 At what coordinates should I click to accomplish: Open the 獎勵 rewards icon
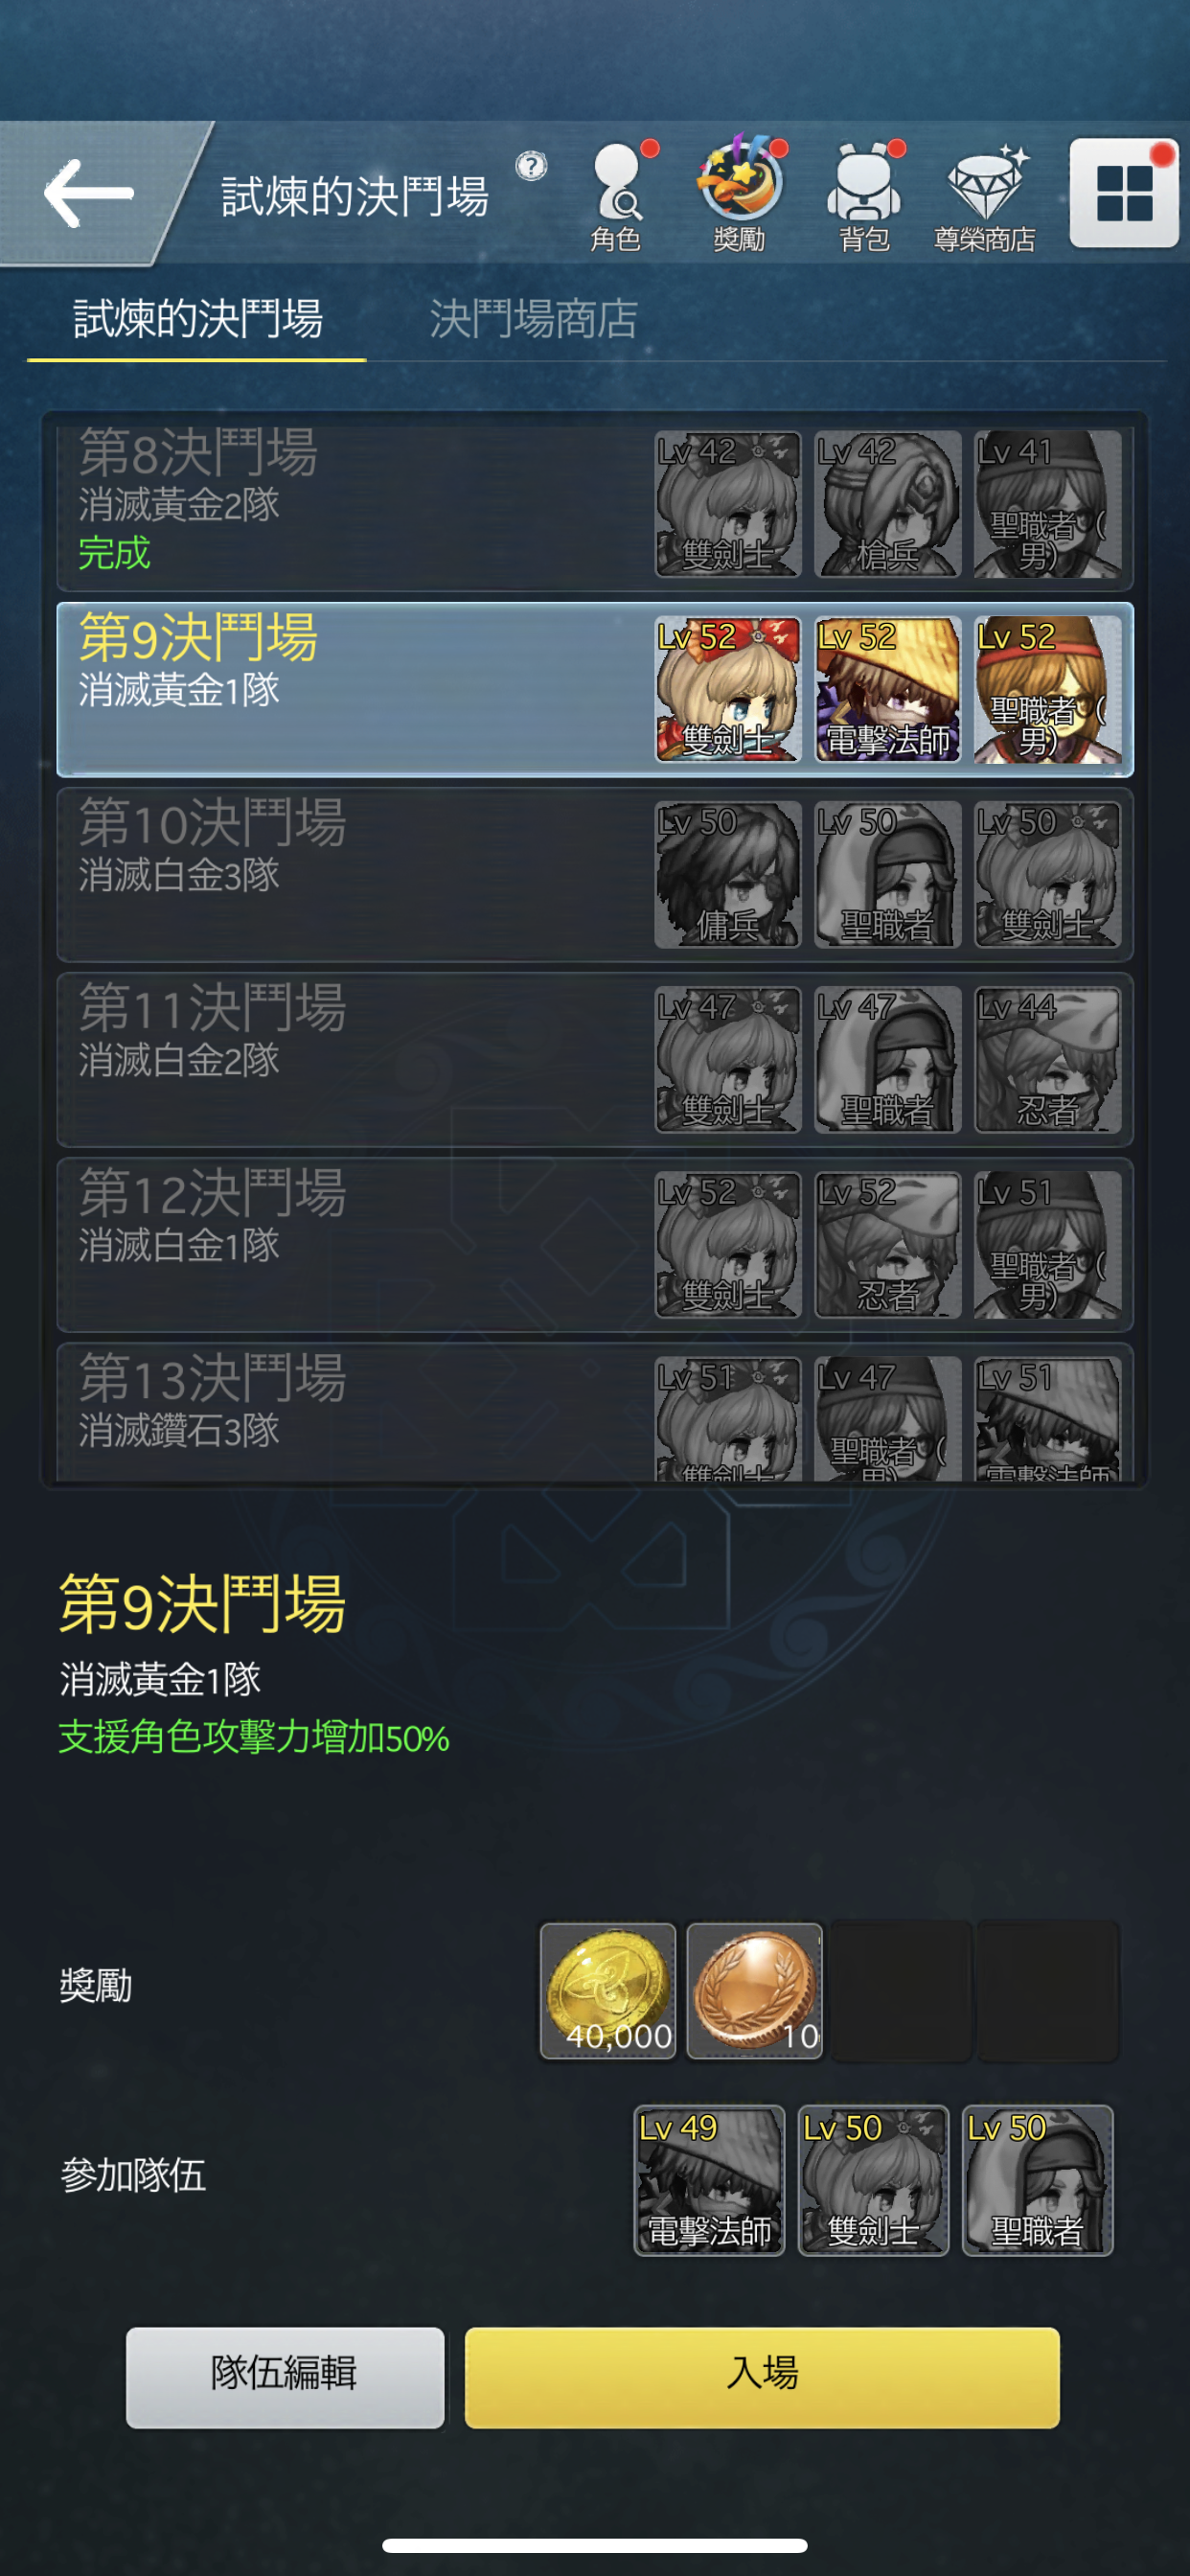[740, 195]
